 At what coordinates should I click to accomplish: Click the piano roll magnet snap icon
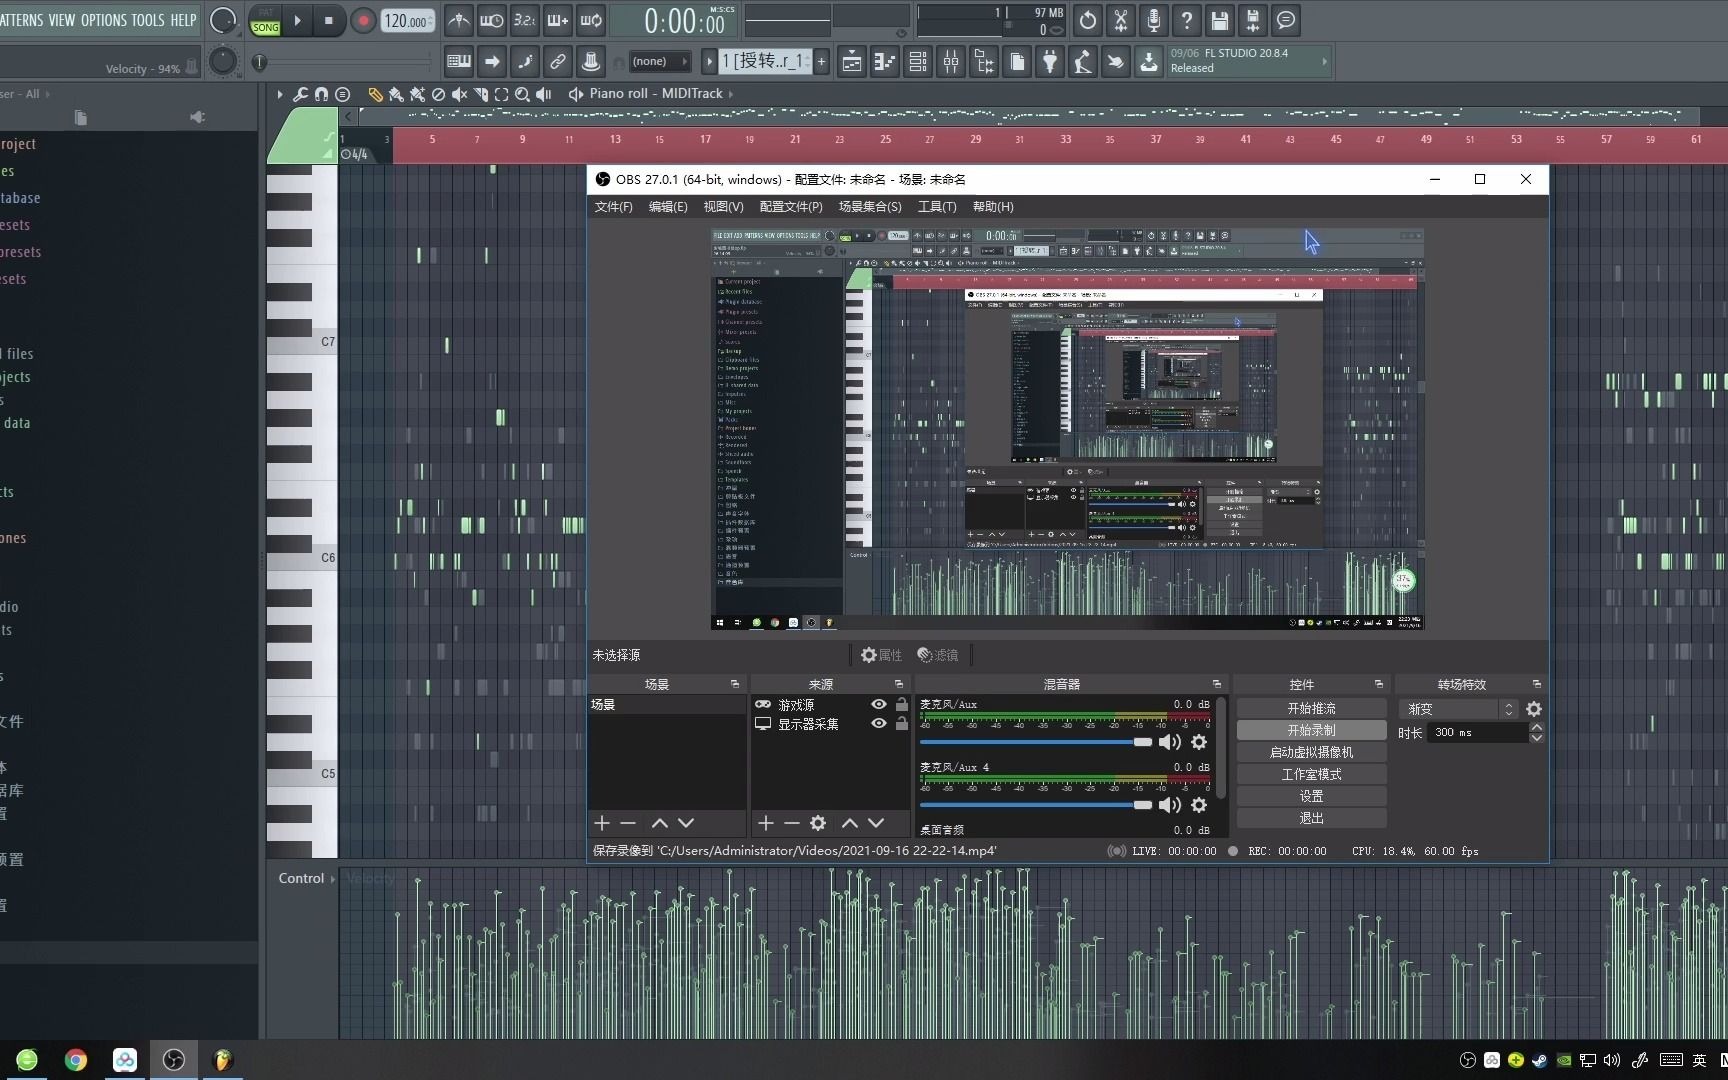click(321, 94)
